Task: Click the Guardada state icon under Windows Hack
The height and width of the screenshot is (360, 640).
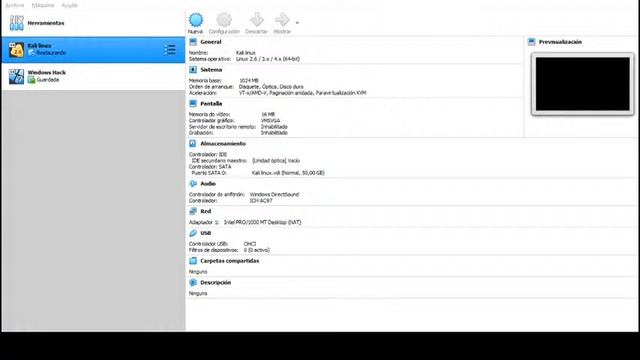Action: [31, 80]
